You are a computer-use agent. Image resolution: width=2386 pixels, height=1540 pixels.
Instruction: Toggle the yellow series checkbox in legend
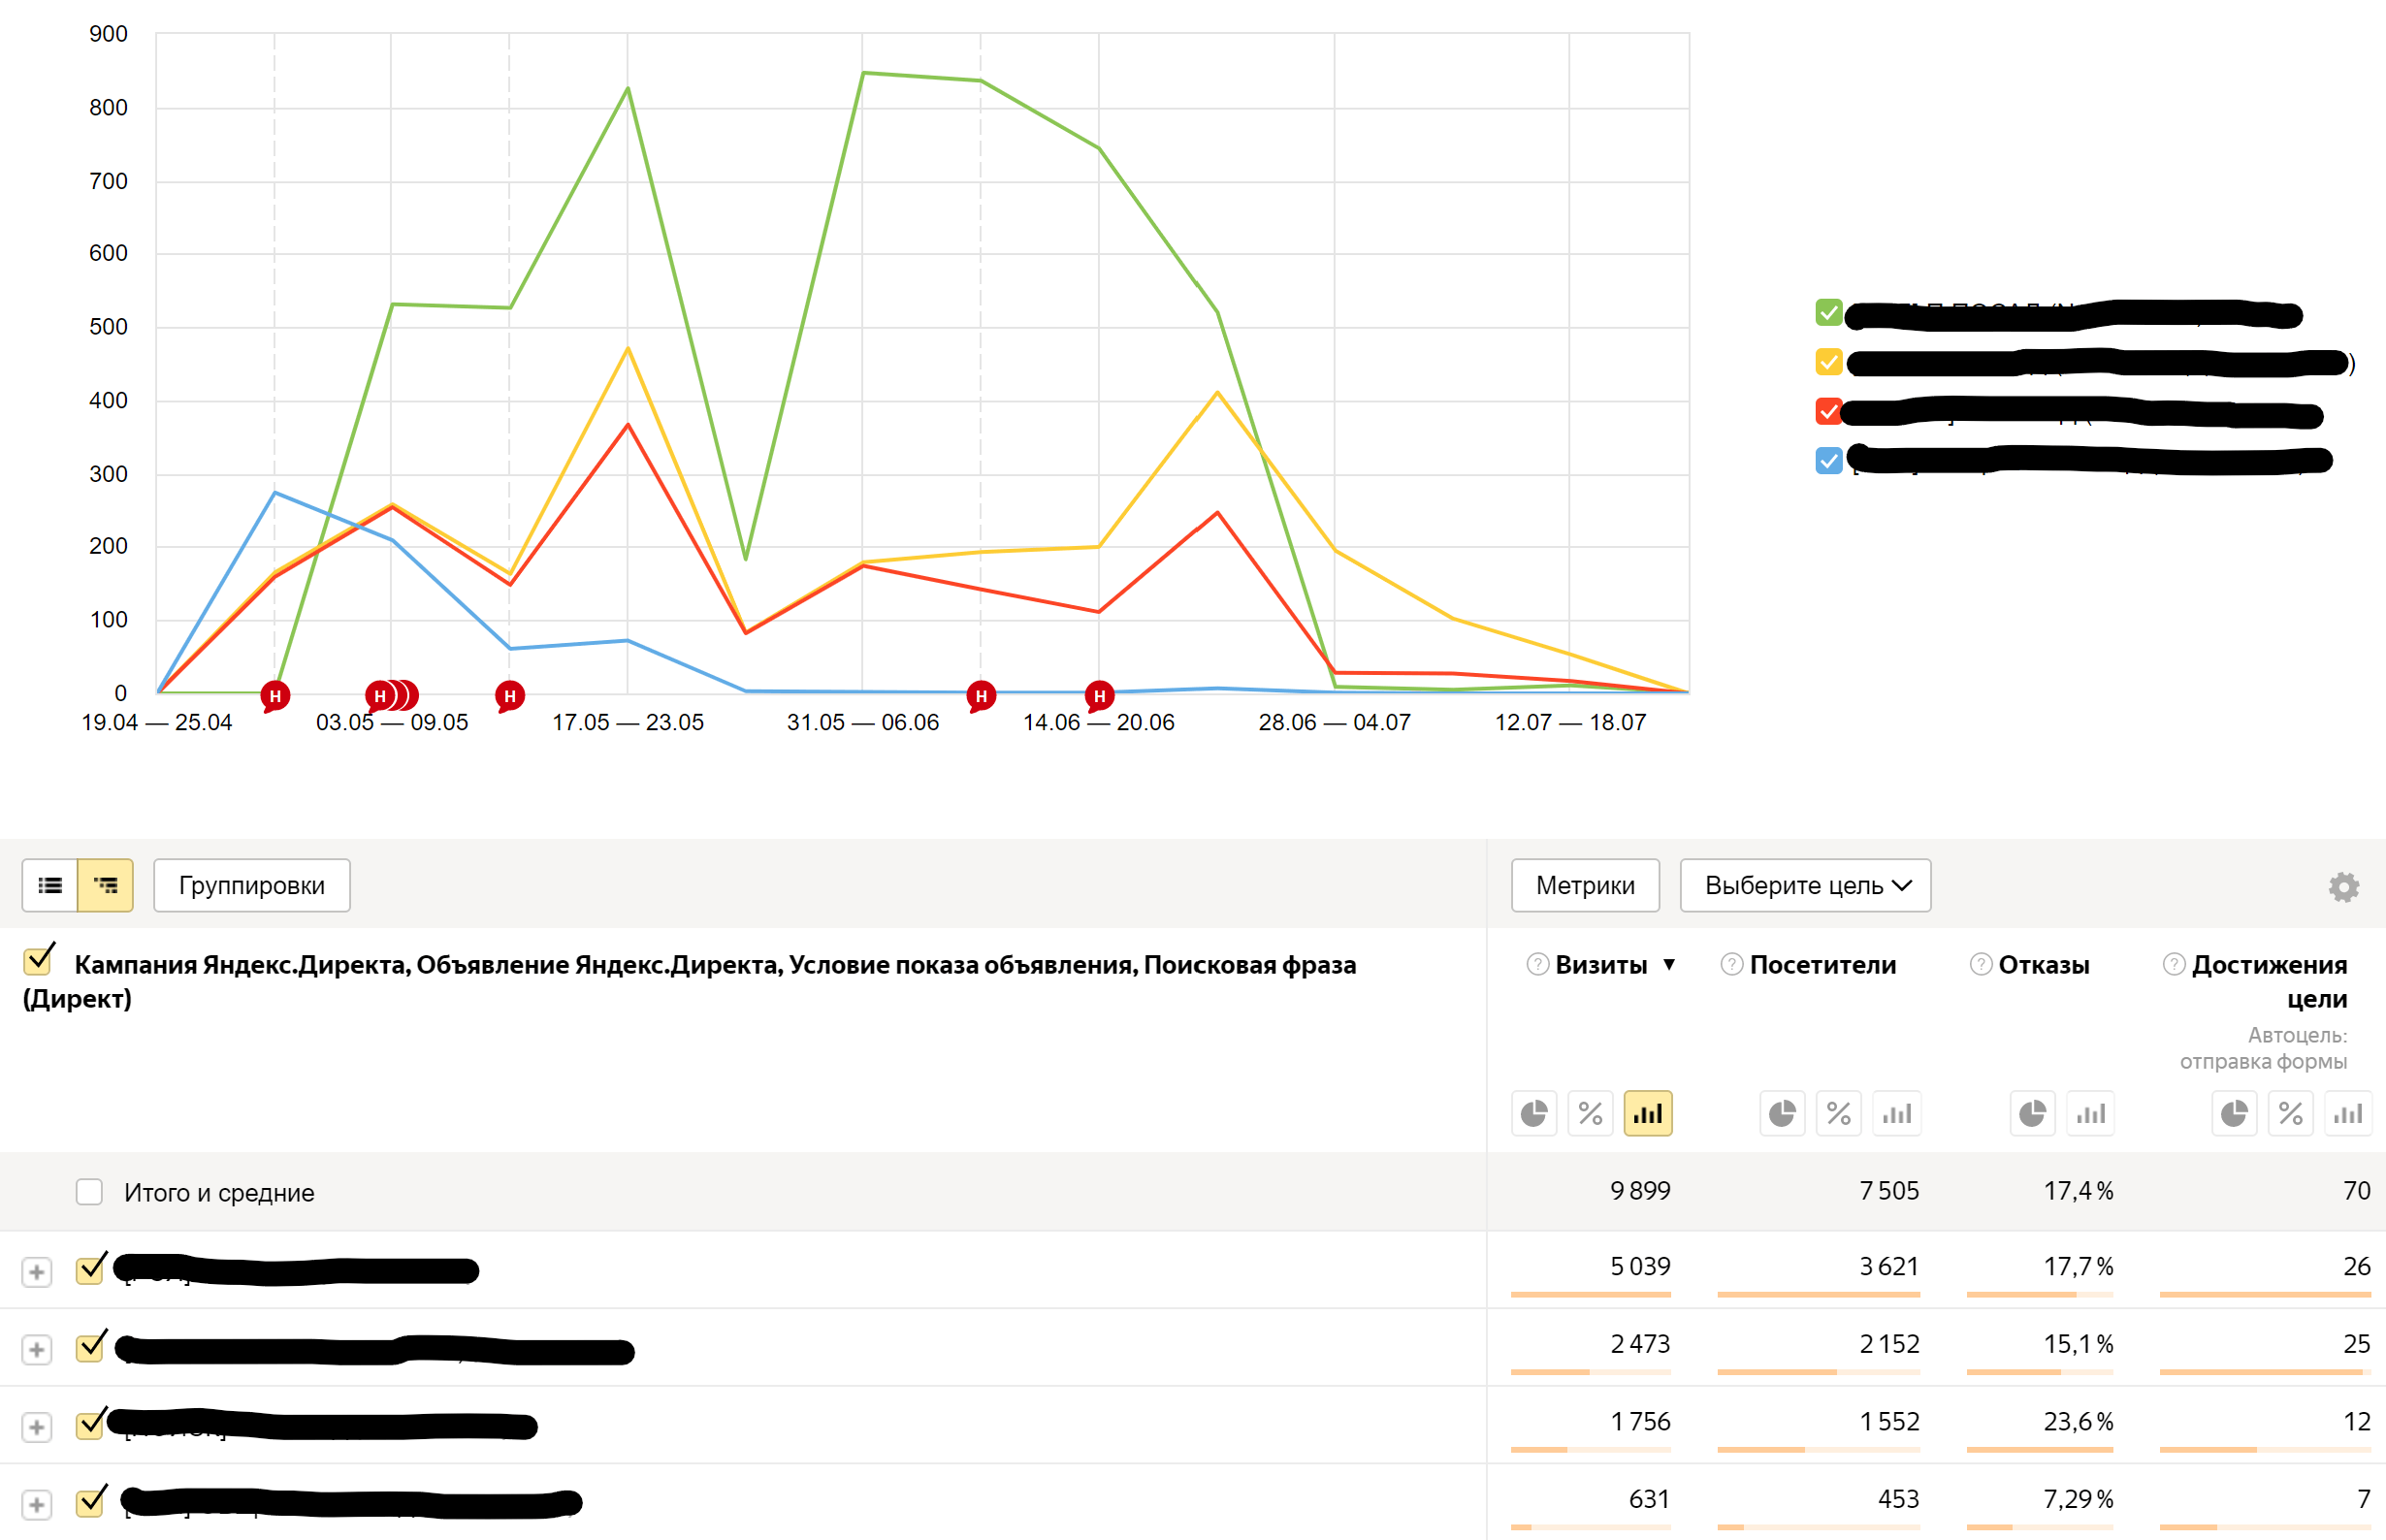[x=1829, y=361]
